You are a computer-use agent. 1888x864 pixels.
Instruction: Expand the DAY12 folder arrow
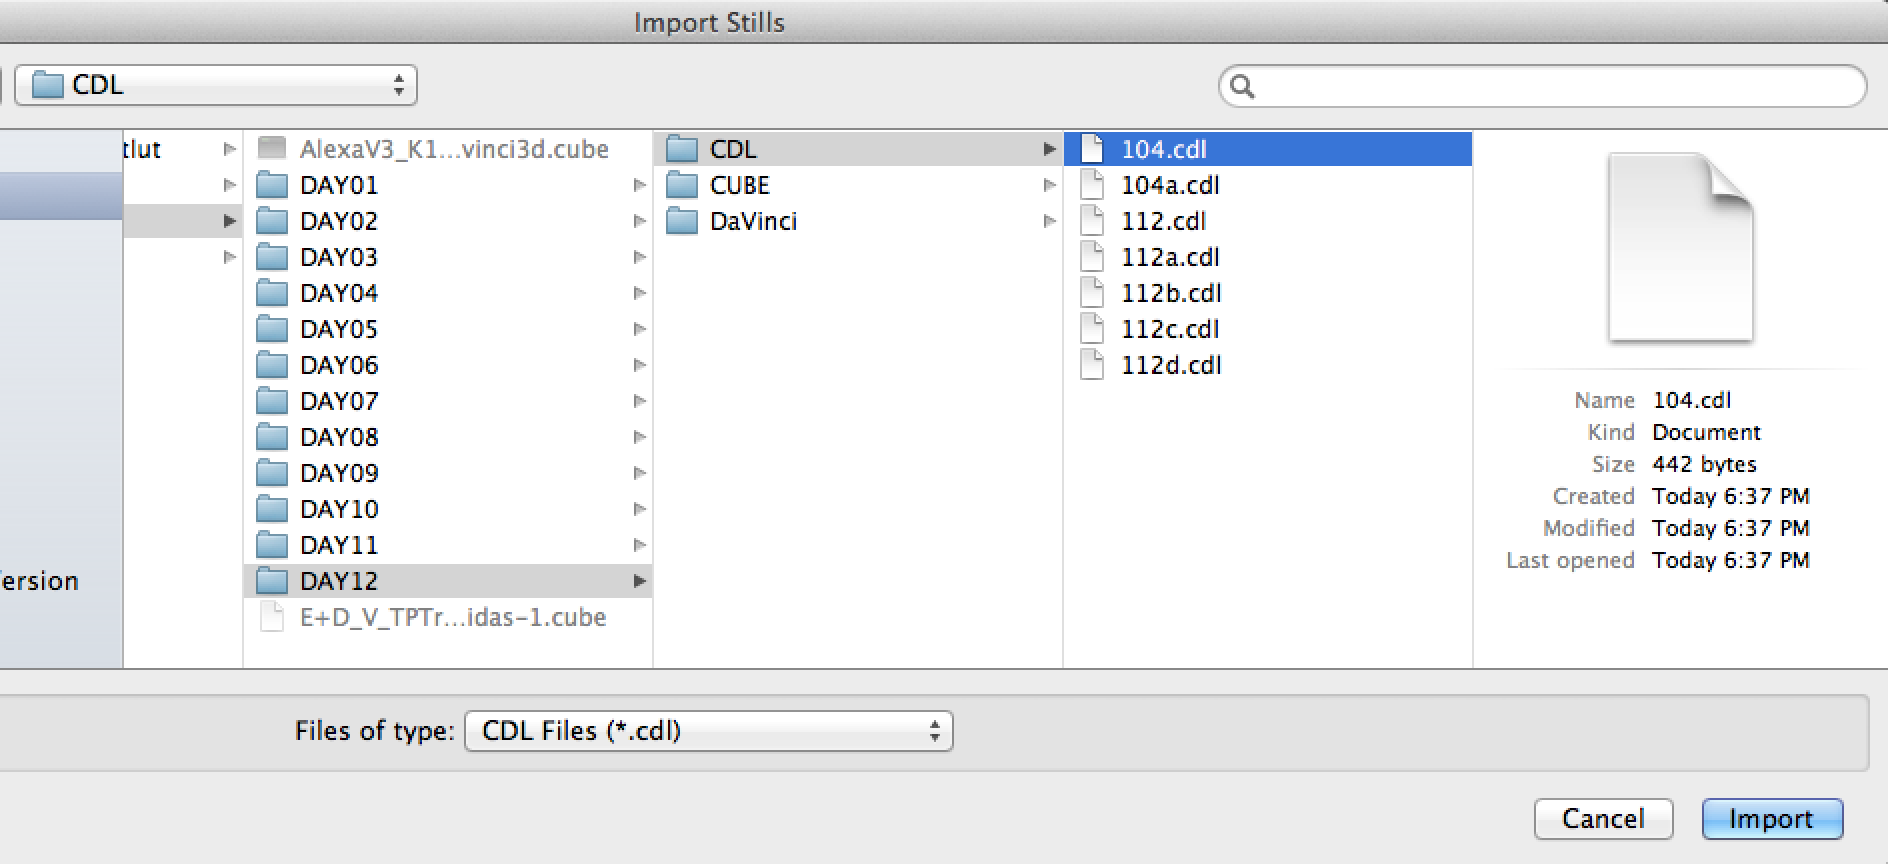[x=639, y=581]
